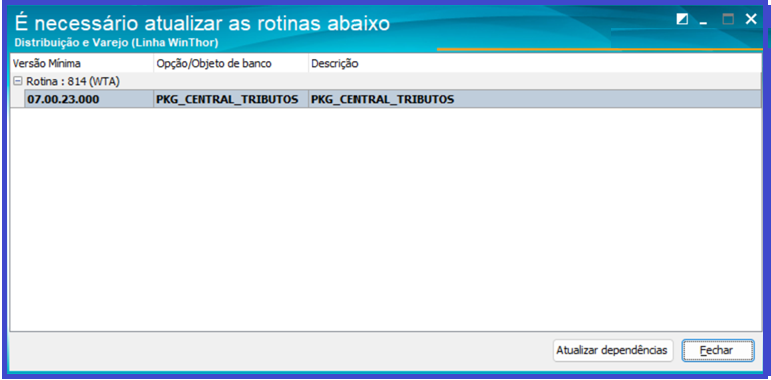Close the dialog with the X
The width and height of the screenshot is (771, 380).
[x=751, y=19]
